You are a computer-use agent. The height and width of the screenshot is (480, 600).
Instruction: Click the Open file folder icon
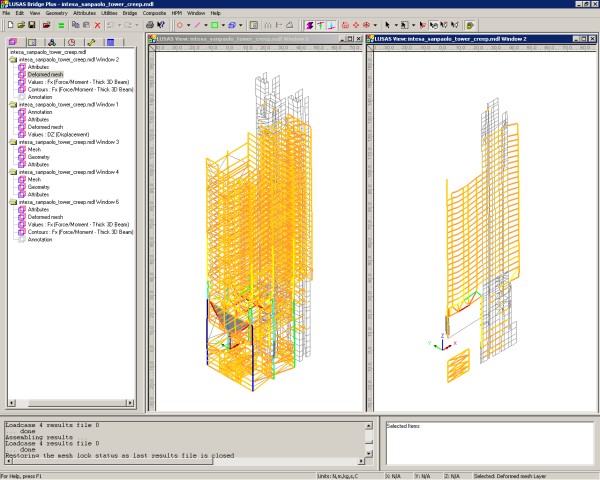click(19, 24)
